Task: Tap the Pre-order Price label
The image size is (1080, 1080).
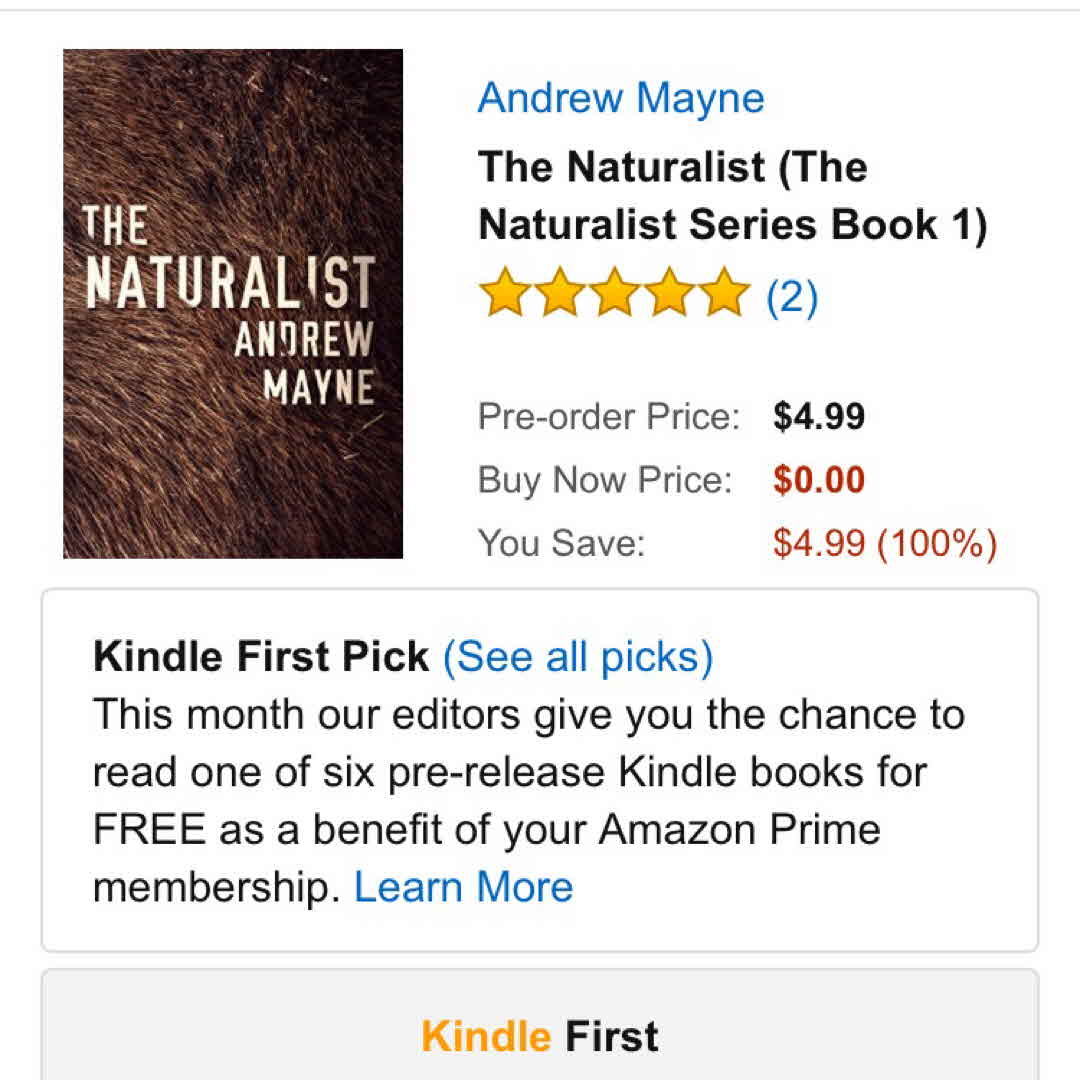Action: click(609, 416)
